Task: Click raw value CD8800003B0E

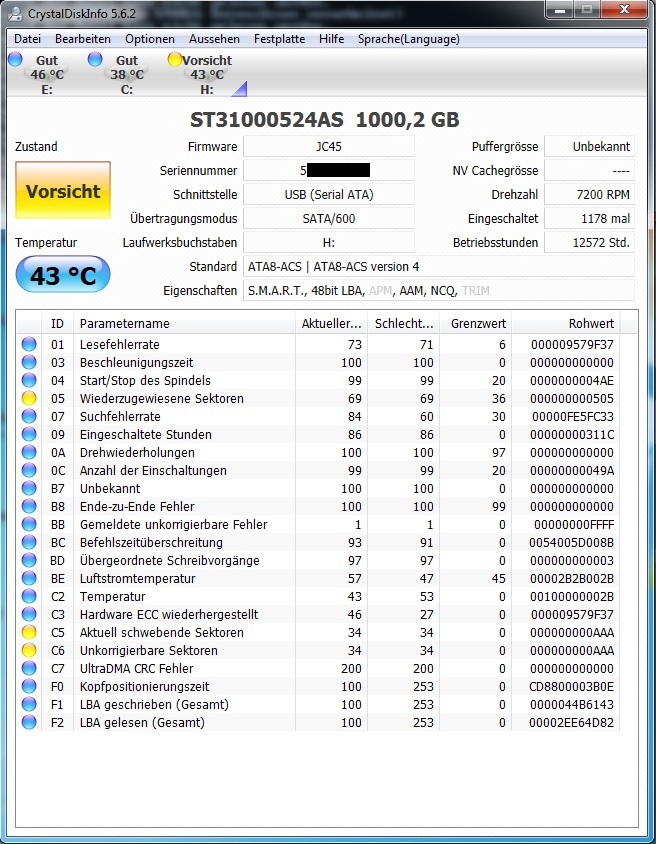Action: click(x=572, y=687)
